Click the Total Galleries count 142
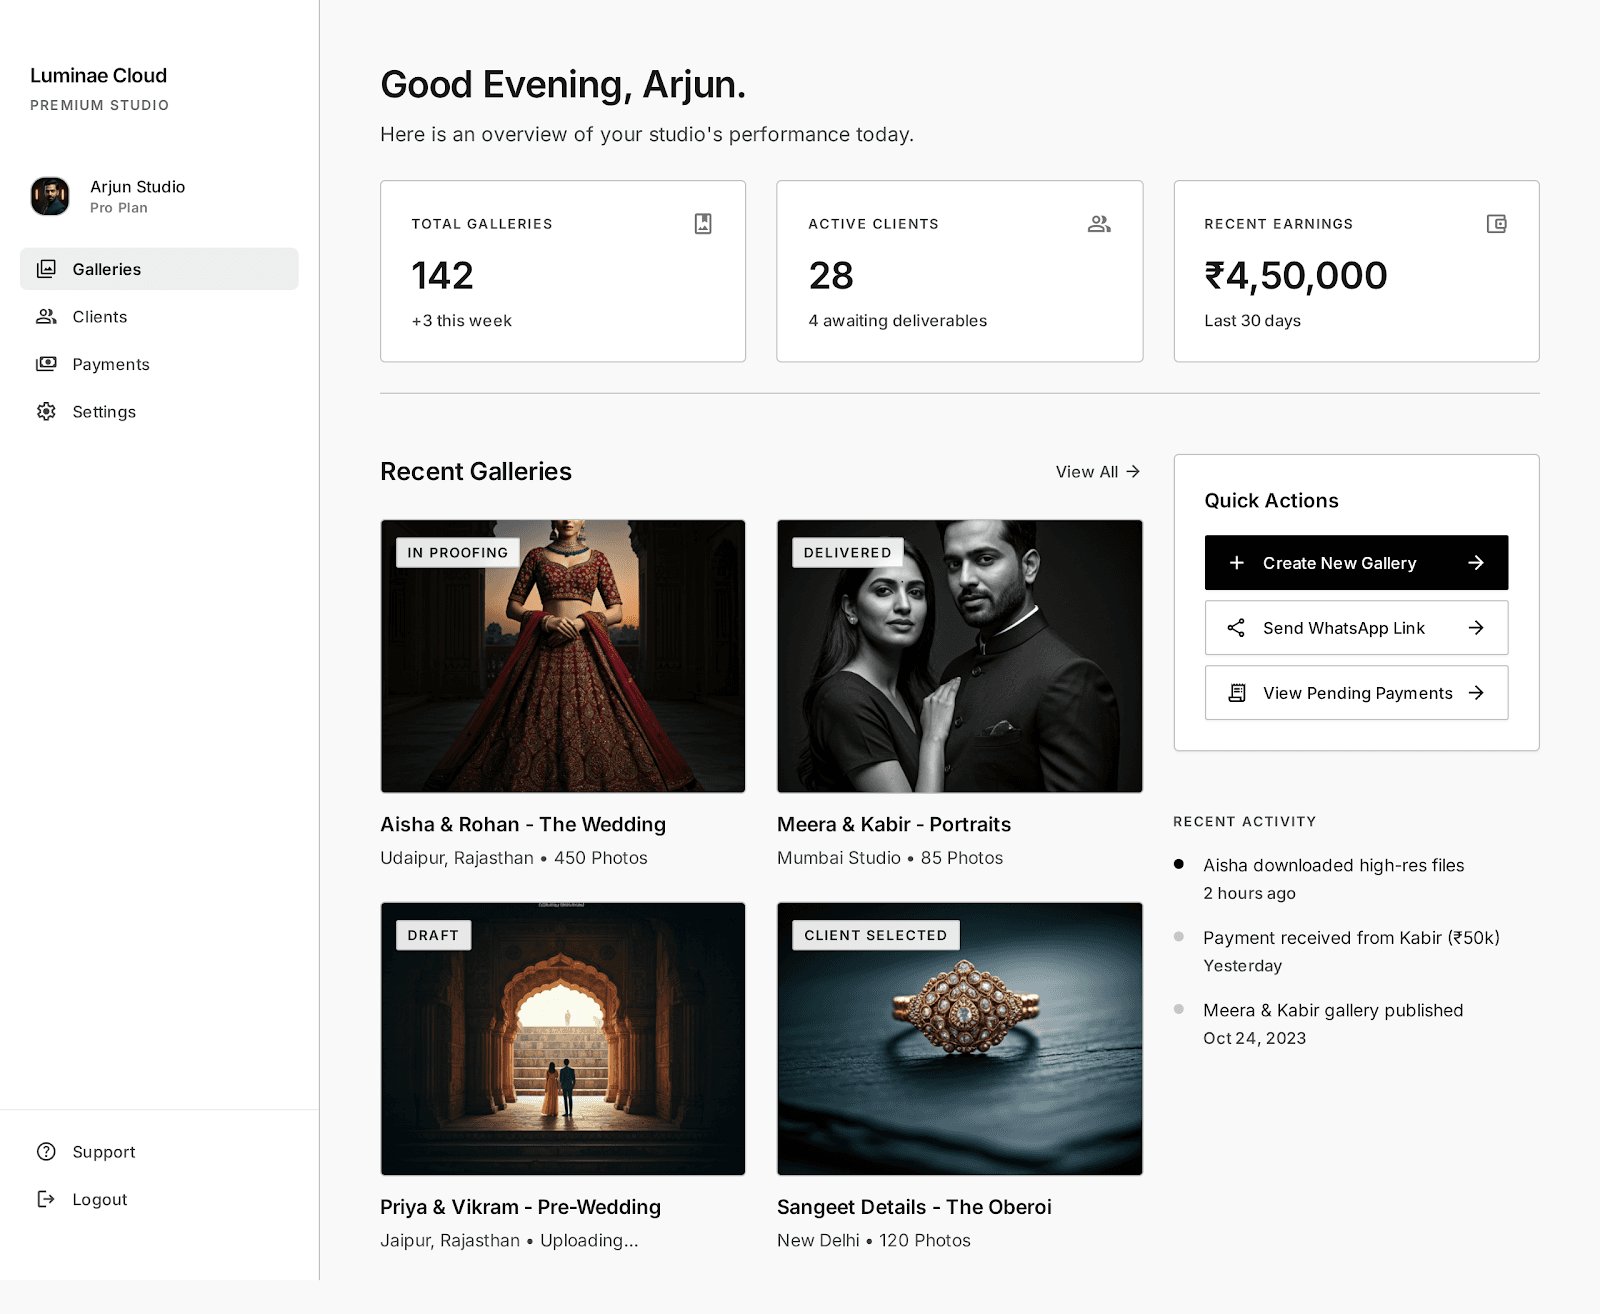The image size is (1600, 1314). [x=442, y=276]
